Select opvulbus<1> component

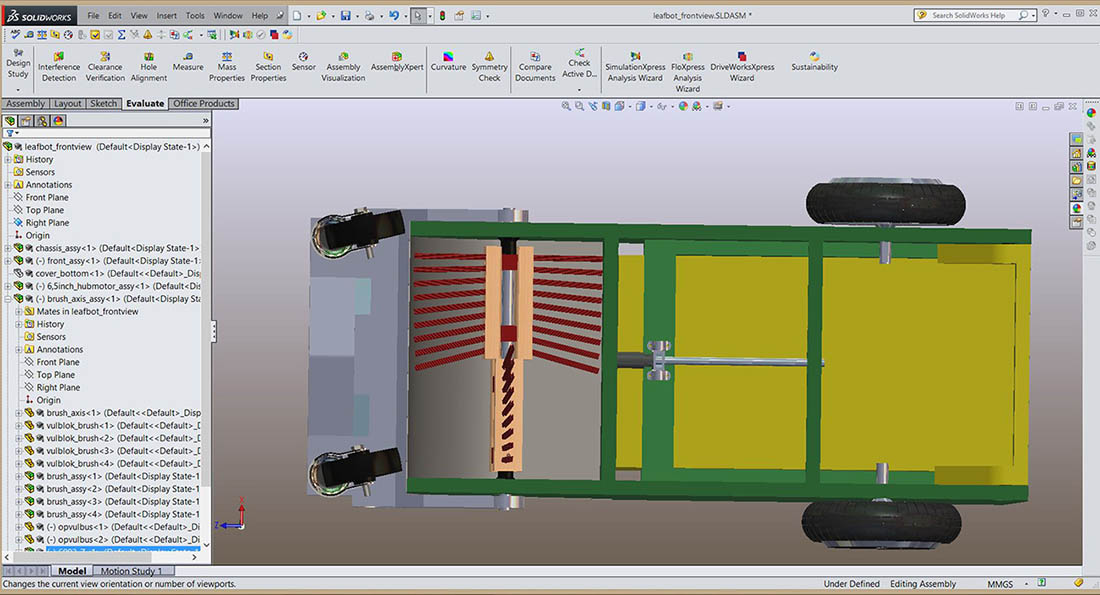coord(112,527)
